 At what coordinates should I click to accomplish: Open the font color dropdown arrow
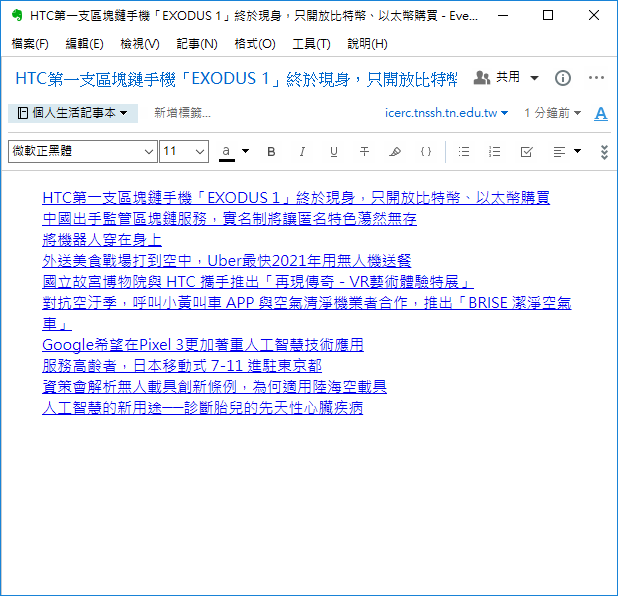click(245, 151)
